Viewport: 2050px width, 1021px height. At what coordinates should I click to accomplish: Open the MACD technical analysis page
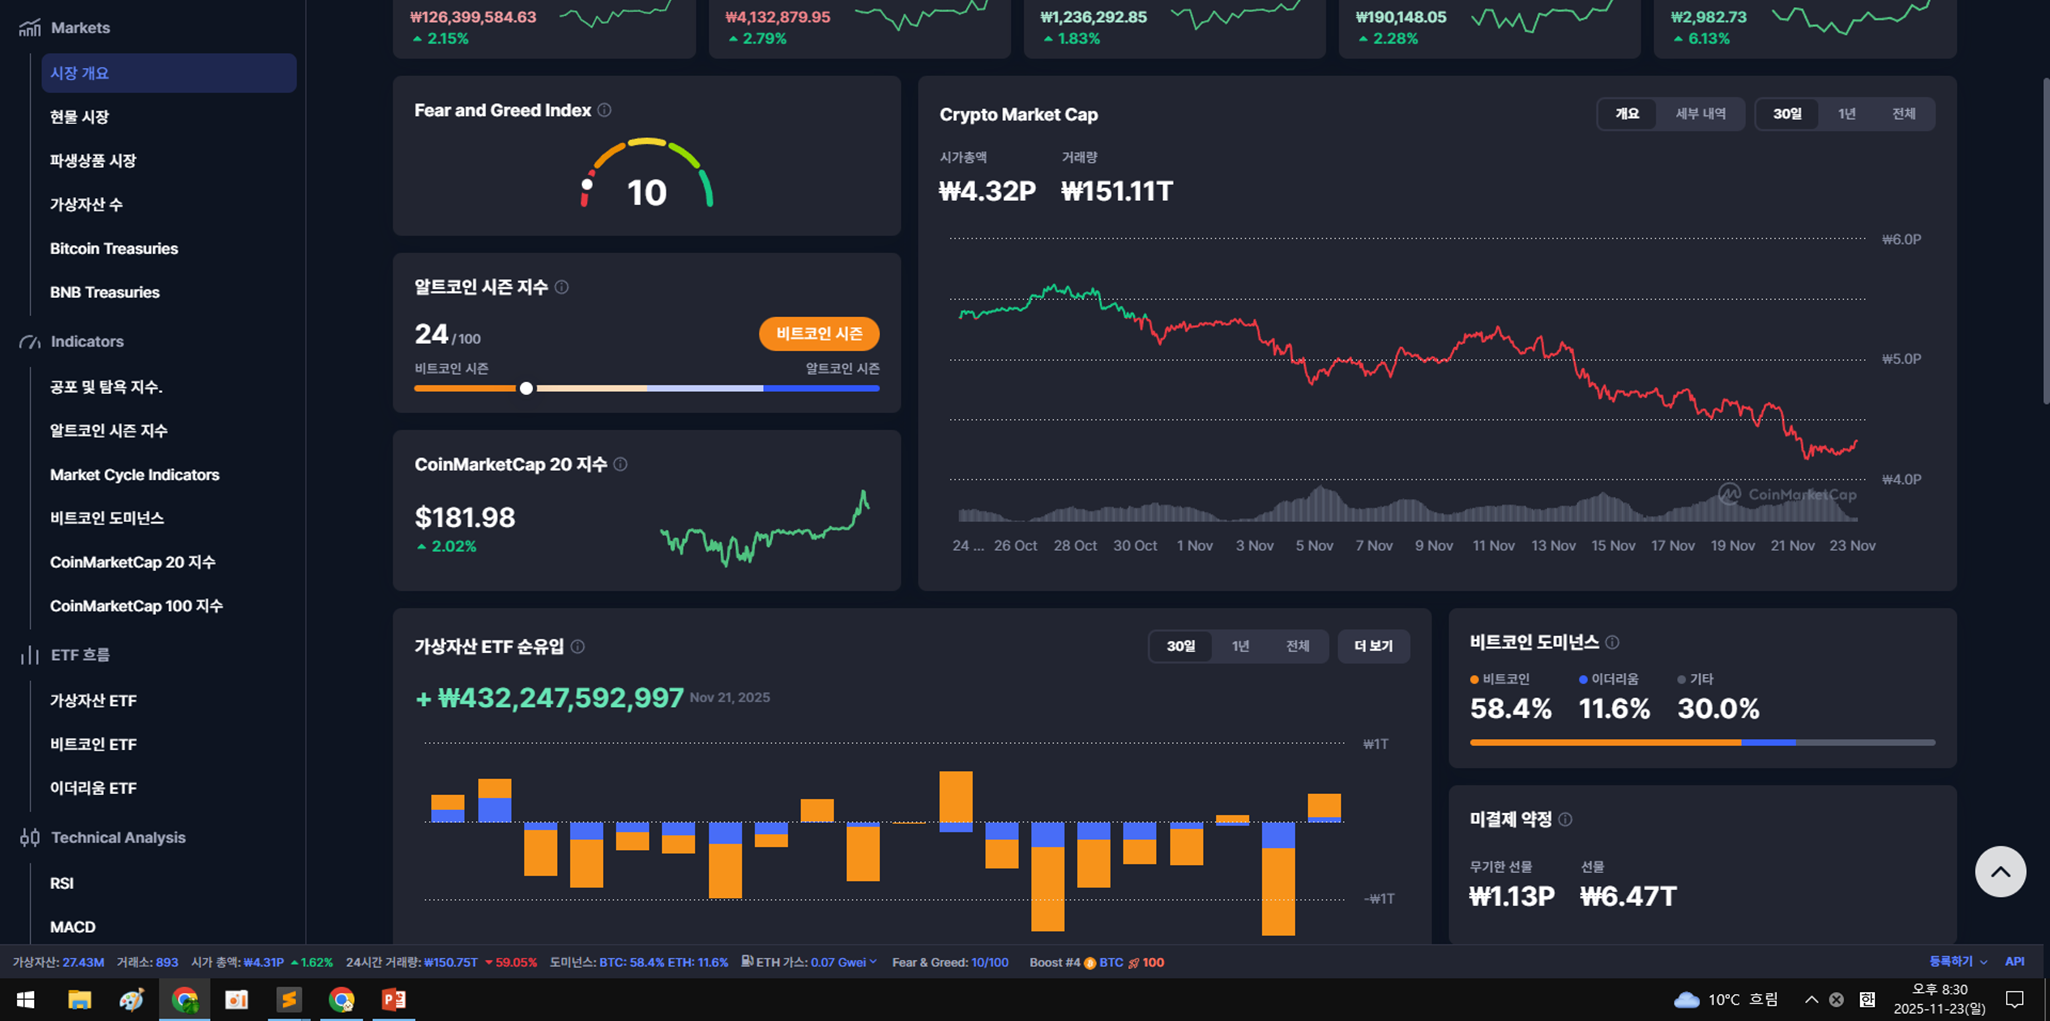click(x=73, y=927)
